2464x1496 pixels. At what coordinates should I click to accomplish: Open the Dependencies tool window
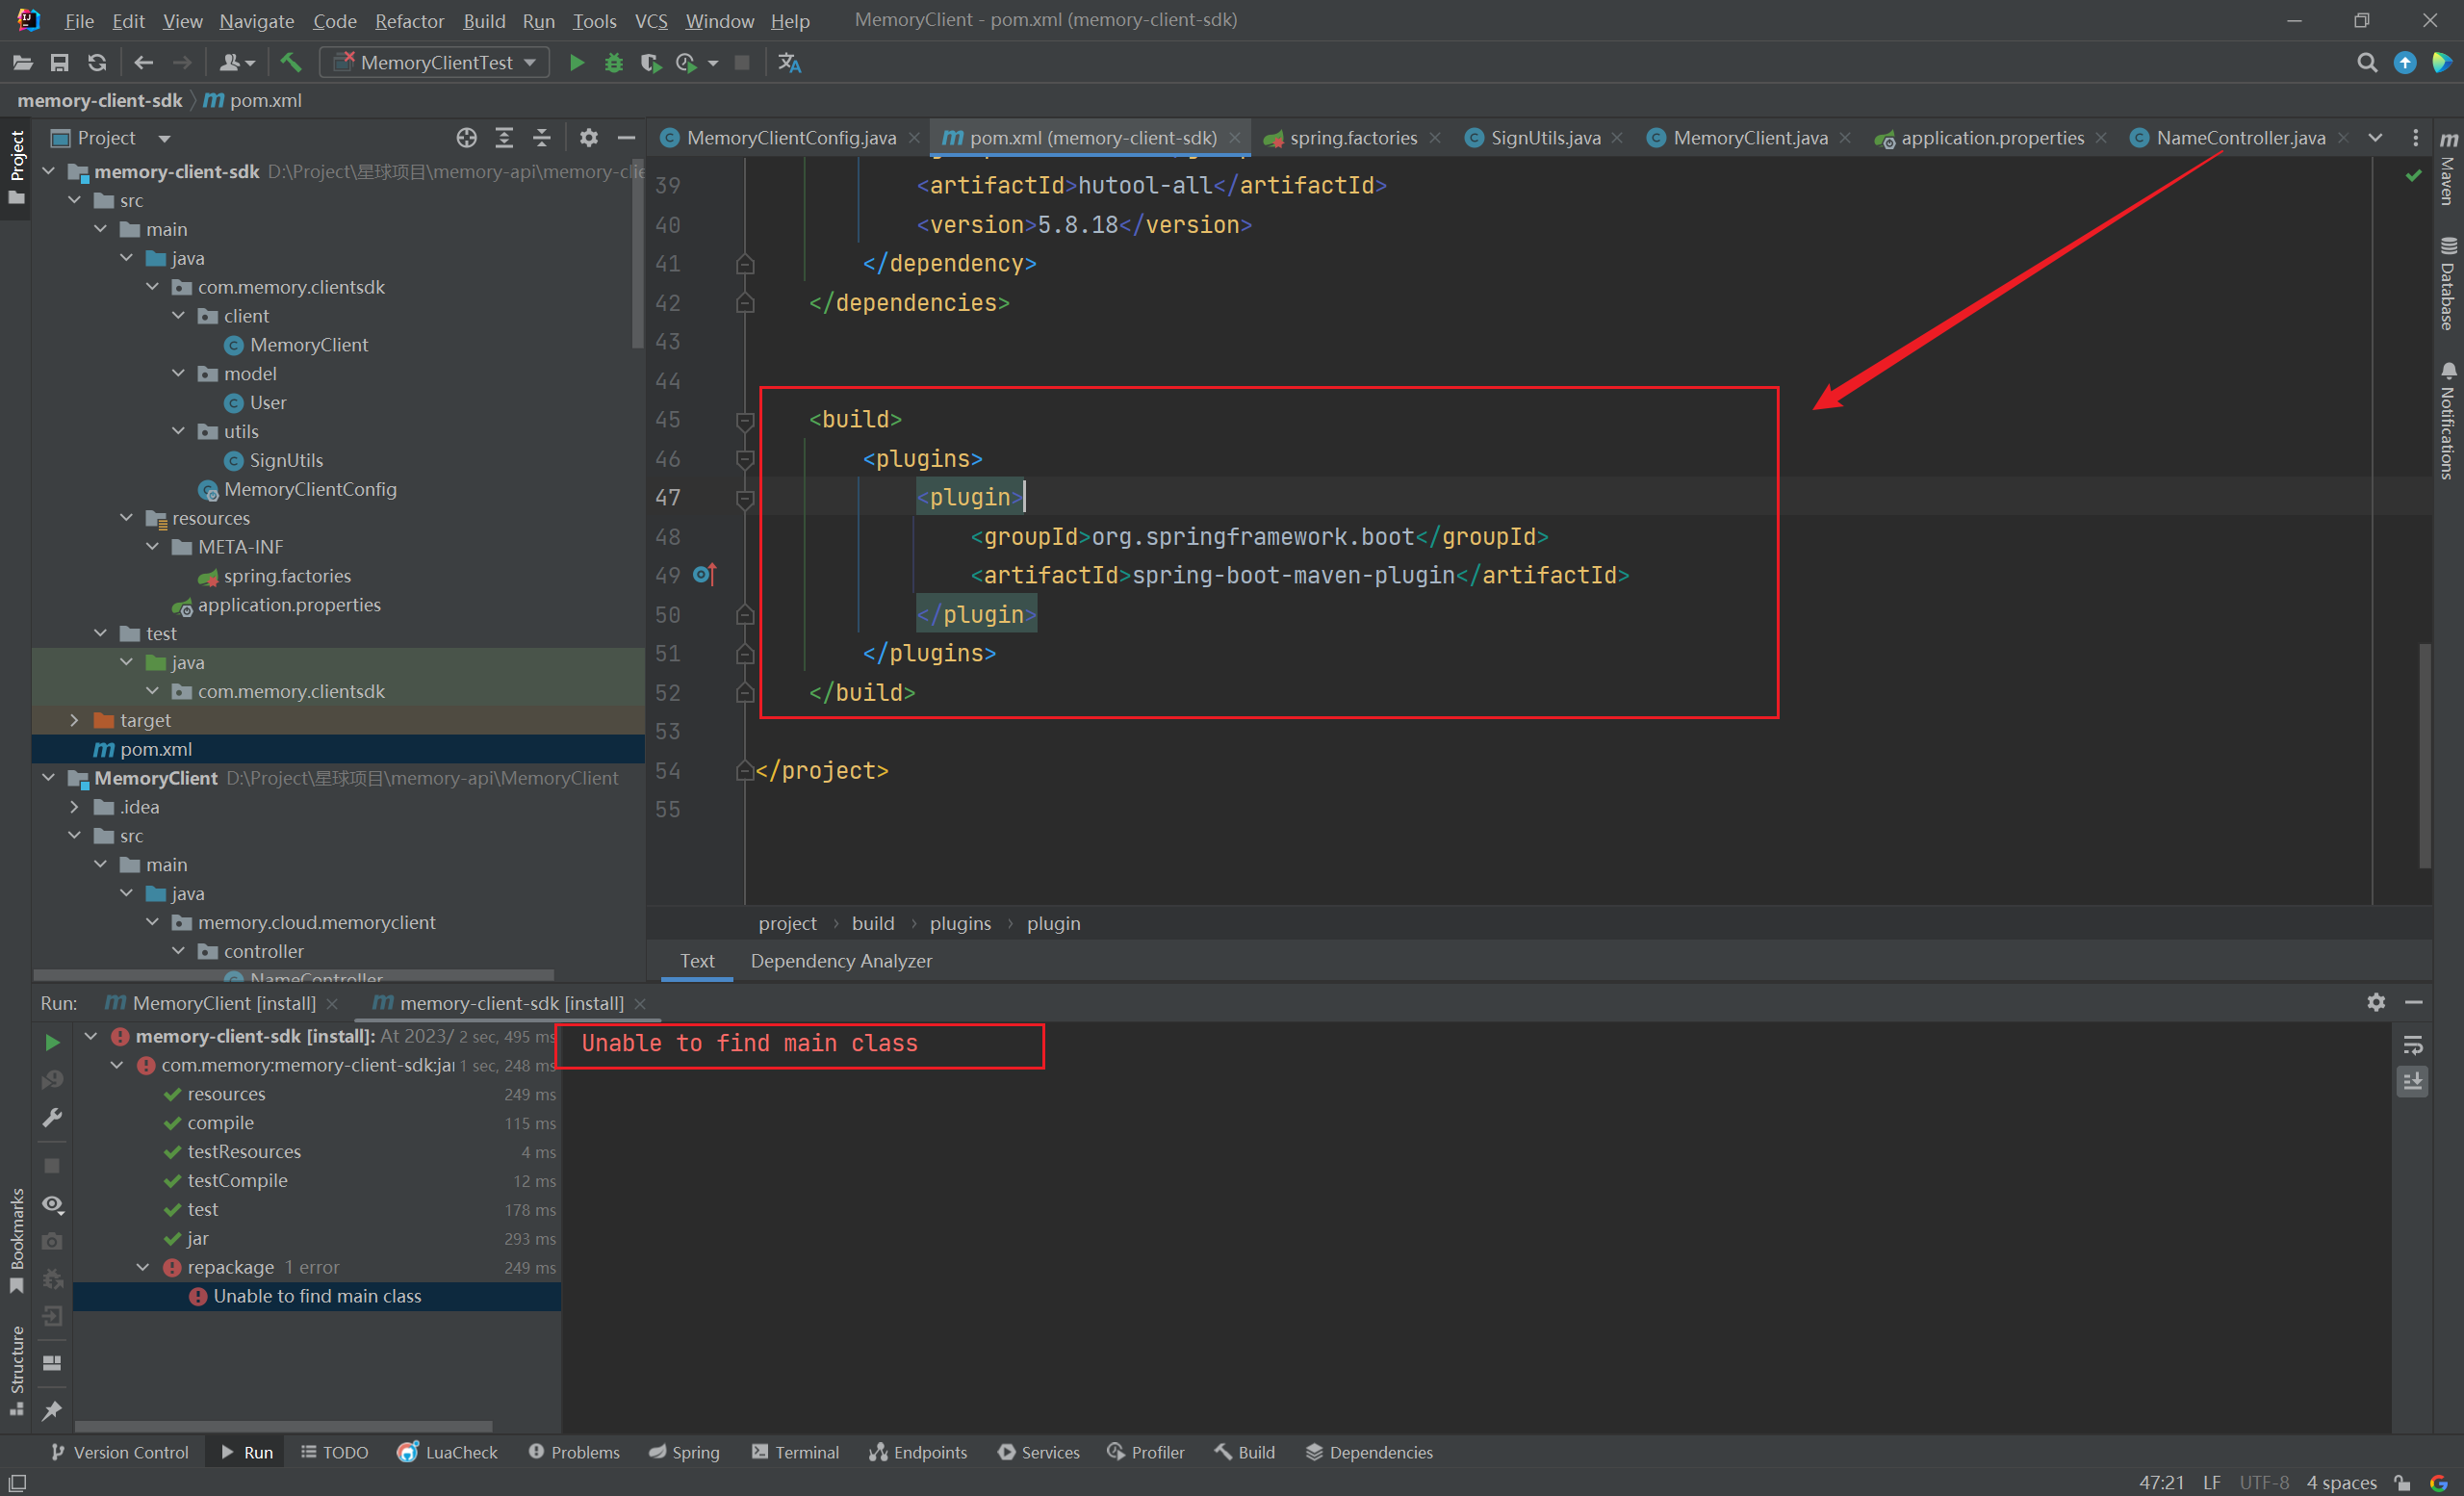pos(1369,1452)
